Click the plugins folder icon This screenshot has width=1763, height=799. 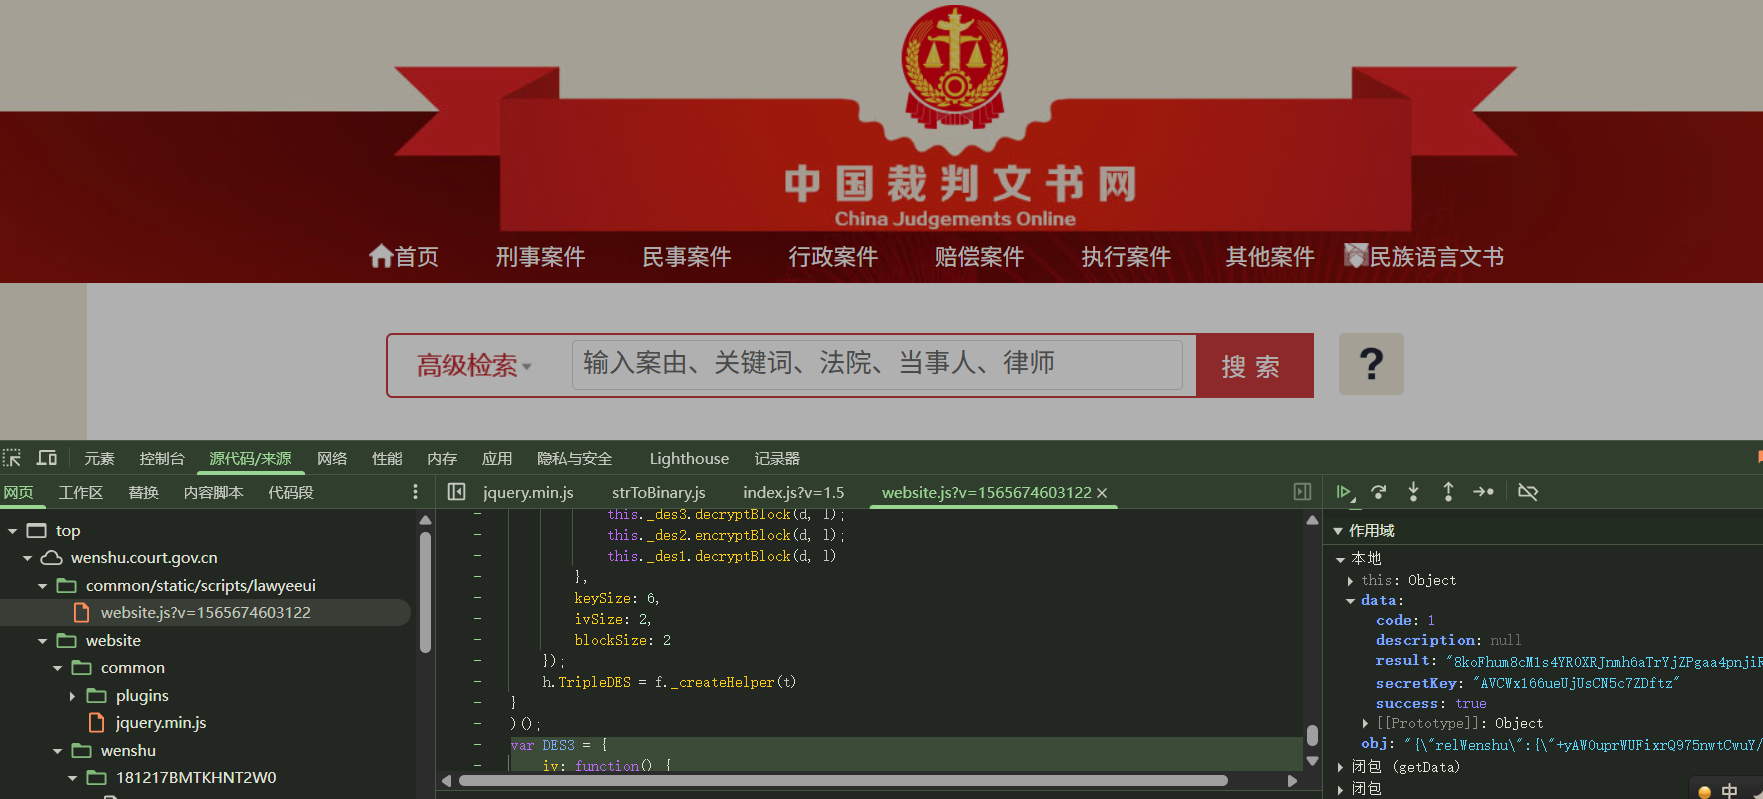97,695
